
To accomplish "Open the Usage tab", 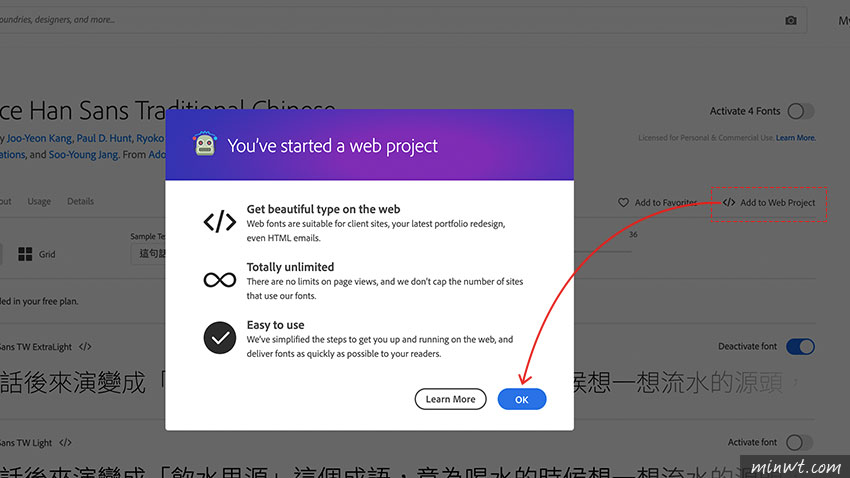I will pyautogui.click(x=39, y=201).
